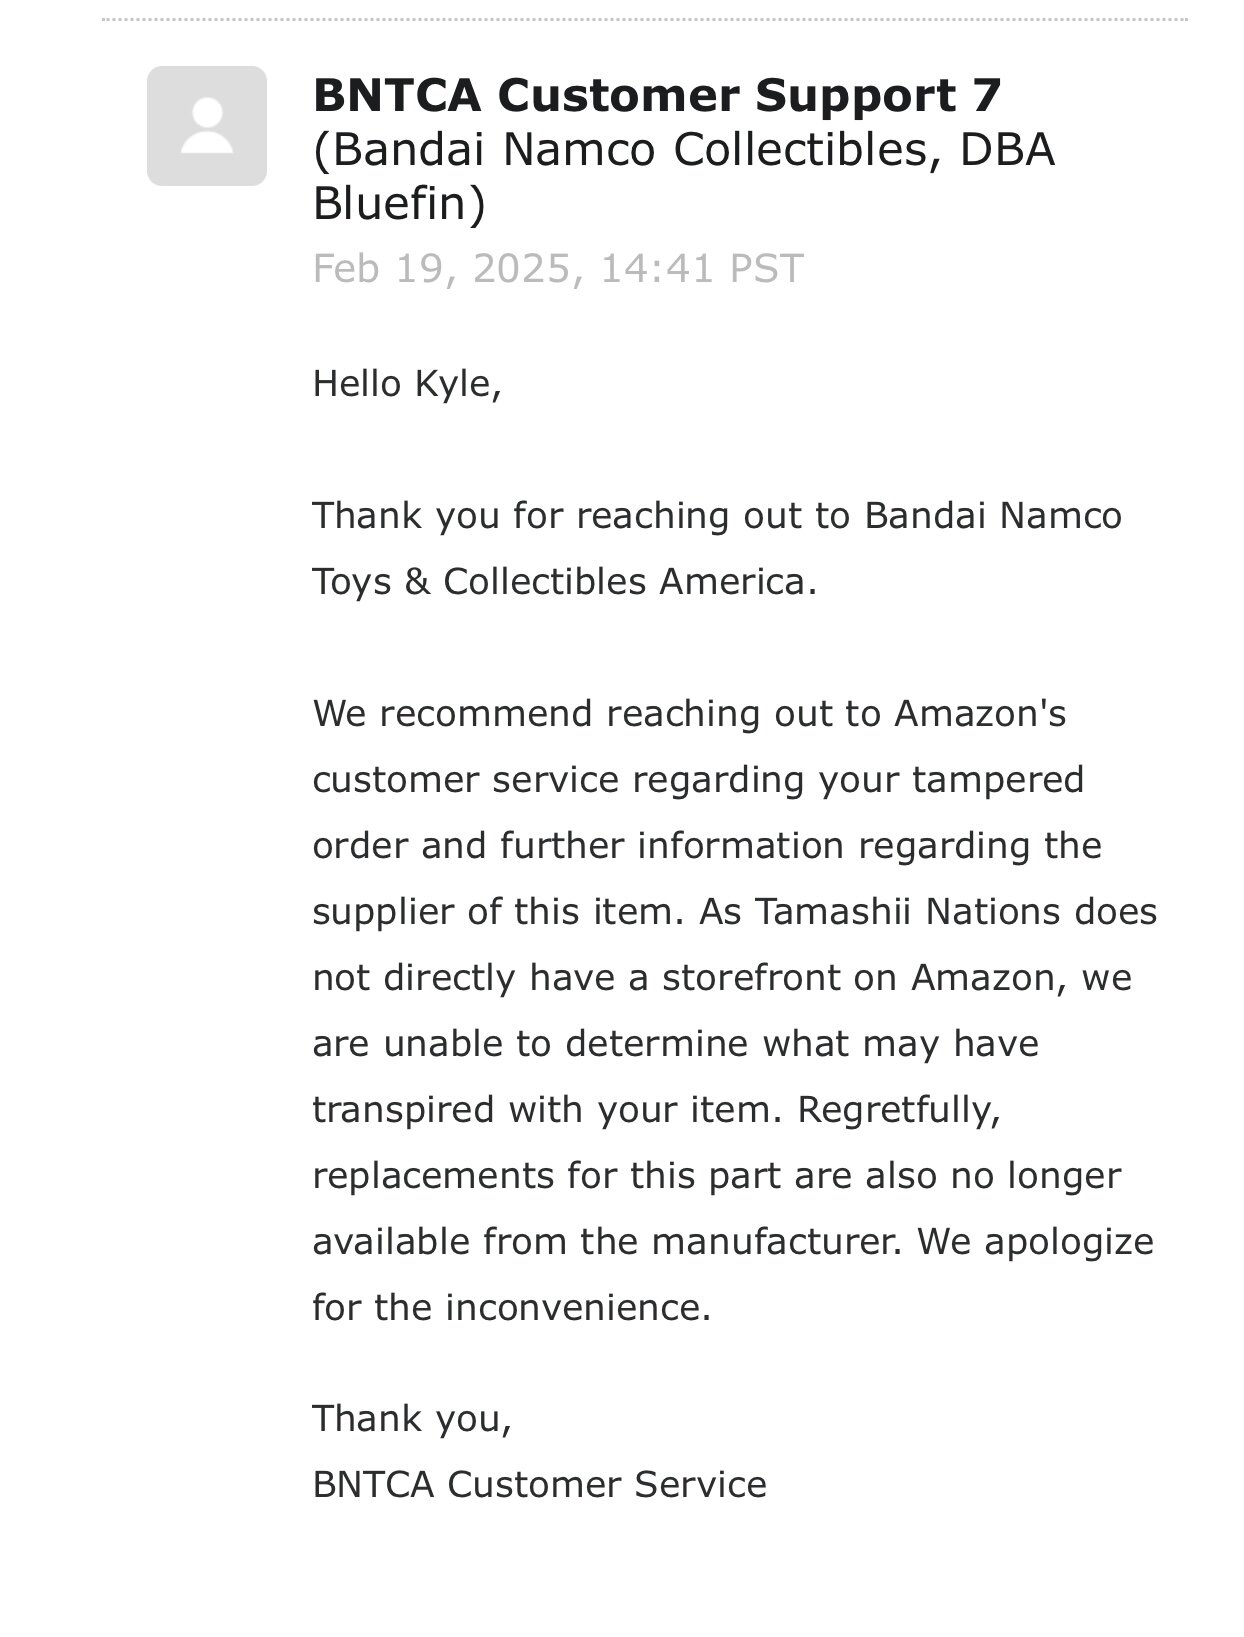Click the replacements for this part line
The height and width of the screenshot is (1637, 1244).
point(717,1175)
